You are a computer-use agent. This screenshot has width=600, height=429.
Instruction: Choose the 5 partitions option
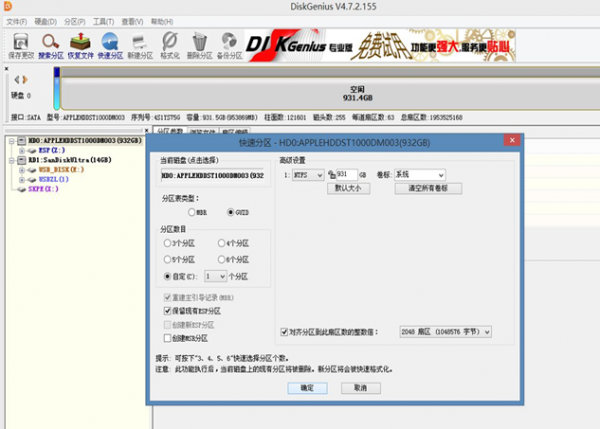[167, 259]
